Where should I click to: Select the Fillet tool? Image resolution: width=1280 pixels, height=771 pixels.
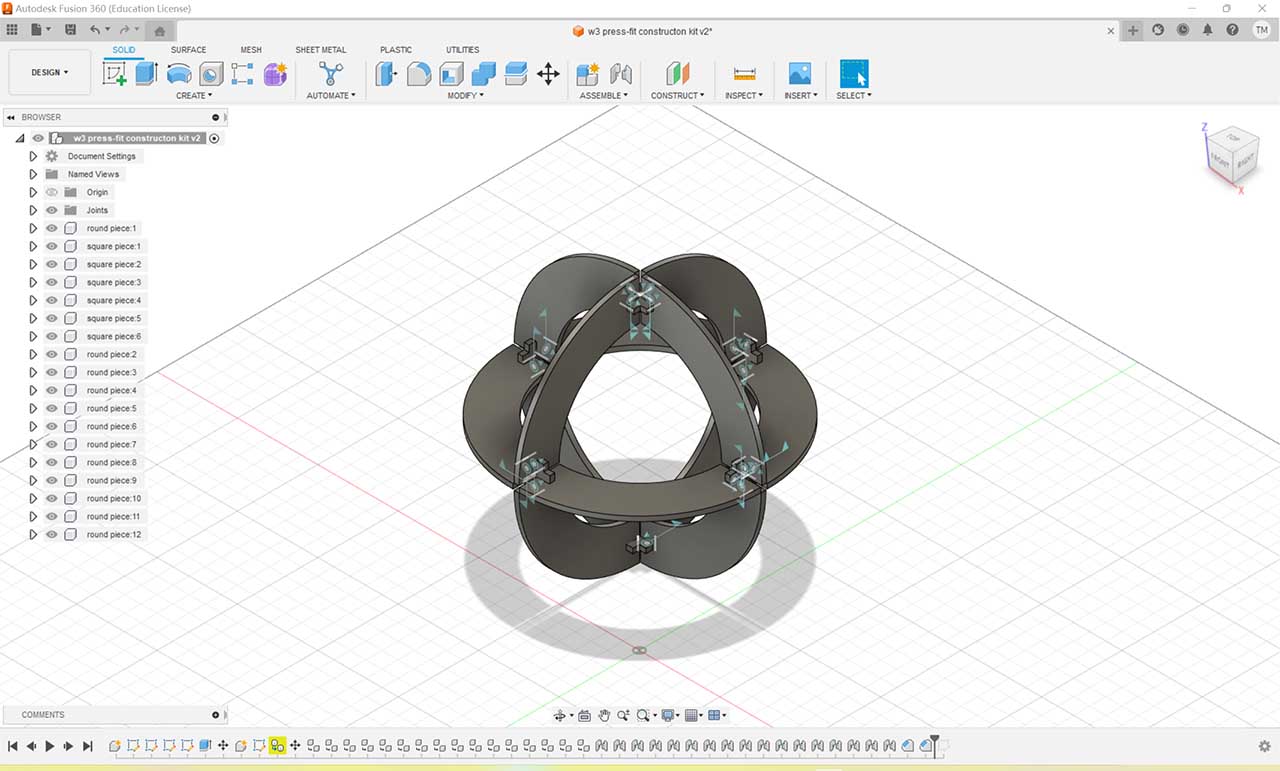[x=419, y=74]
